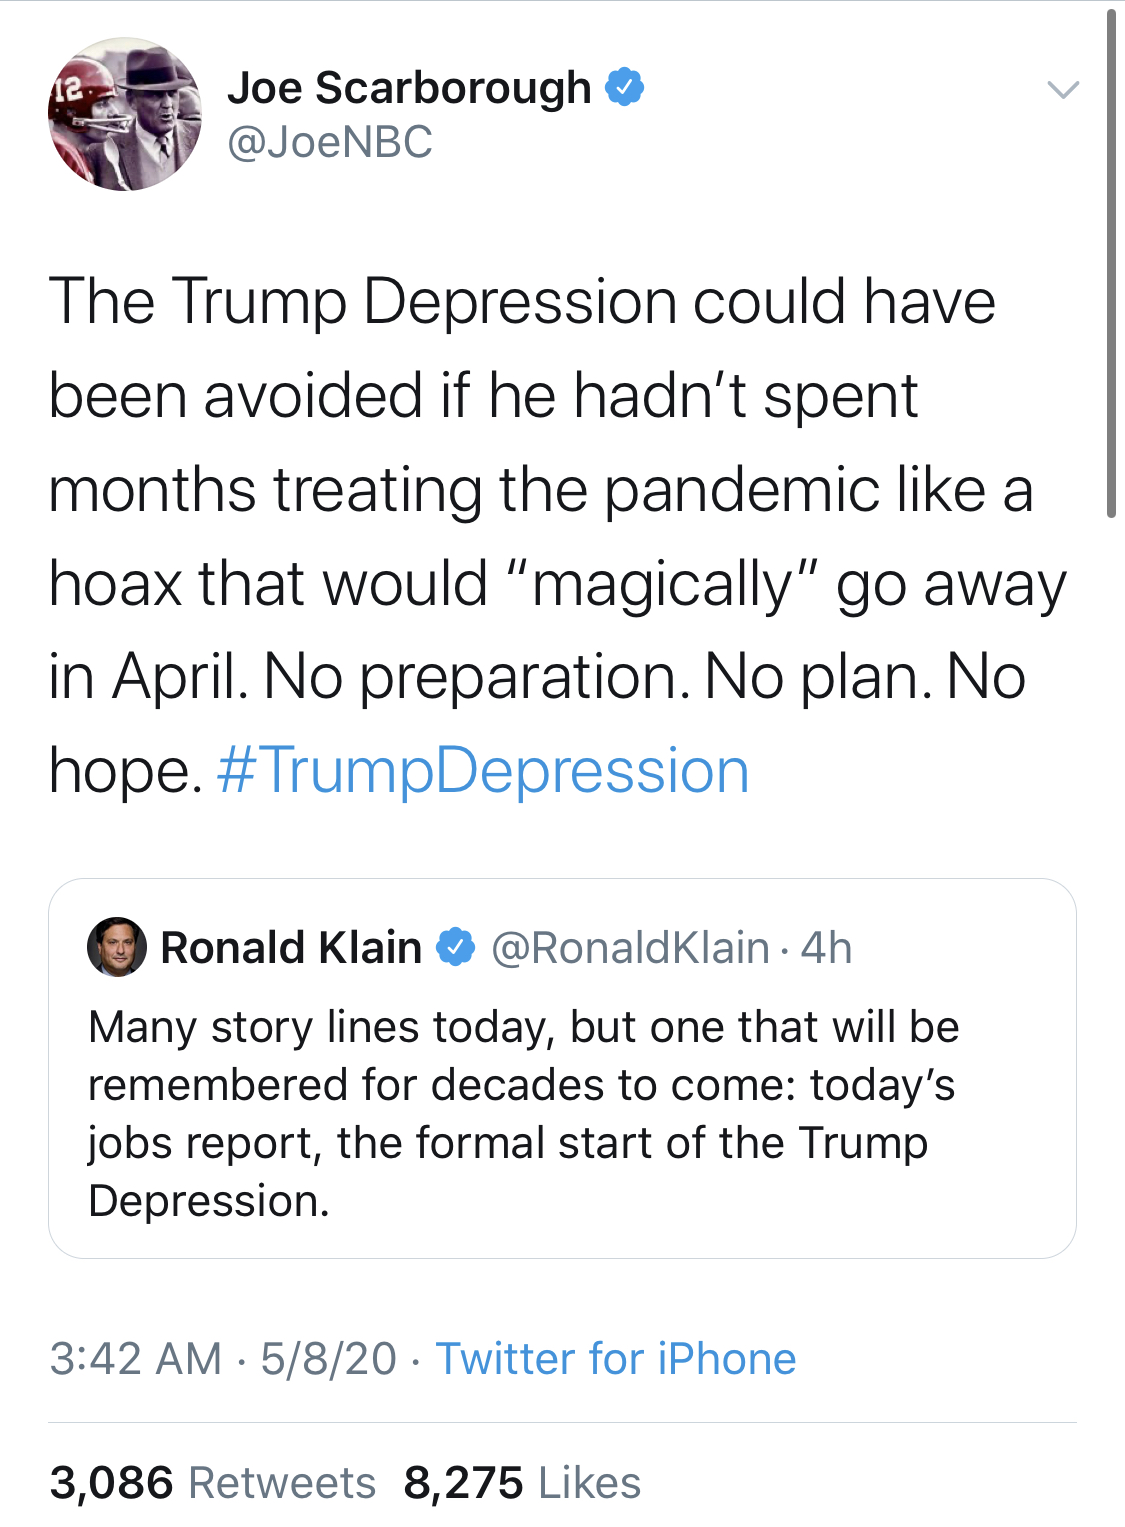The width and height of the screenshot is (1125, 1527).
Task: Click the 4h timestamp on quoted tweet
Action: [826, 948]
